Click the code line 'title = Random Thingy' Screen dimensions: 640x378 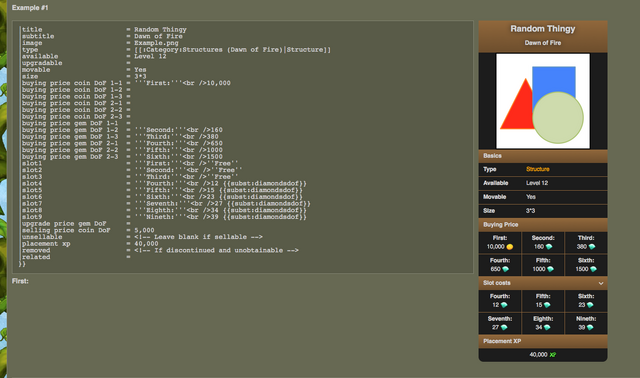tap(104, 29)
